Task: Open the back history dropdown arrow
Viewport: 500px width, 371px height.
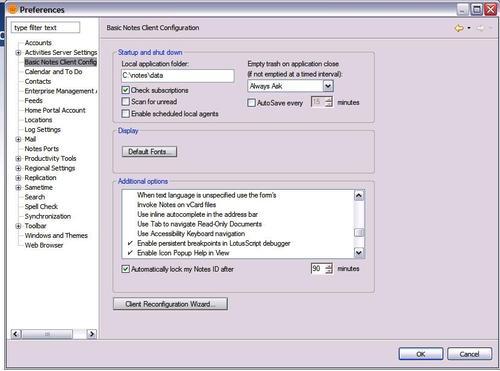Action: [x=469, y=28]
